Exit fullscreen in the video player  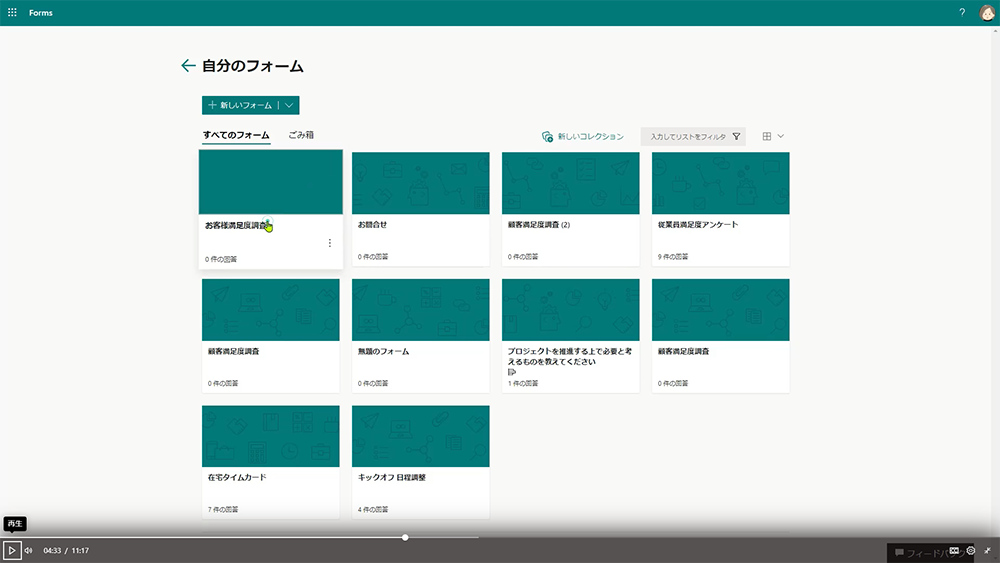(x=987, y=550)
